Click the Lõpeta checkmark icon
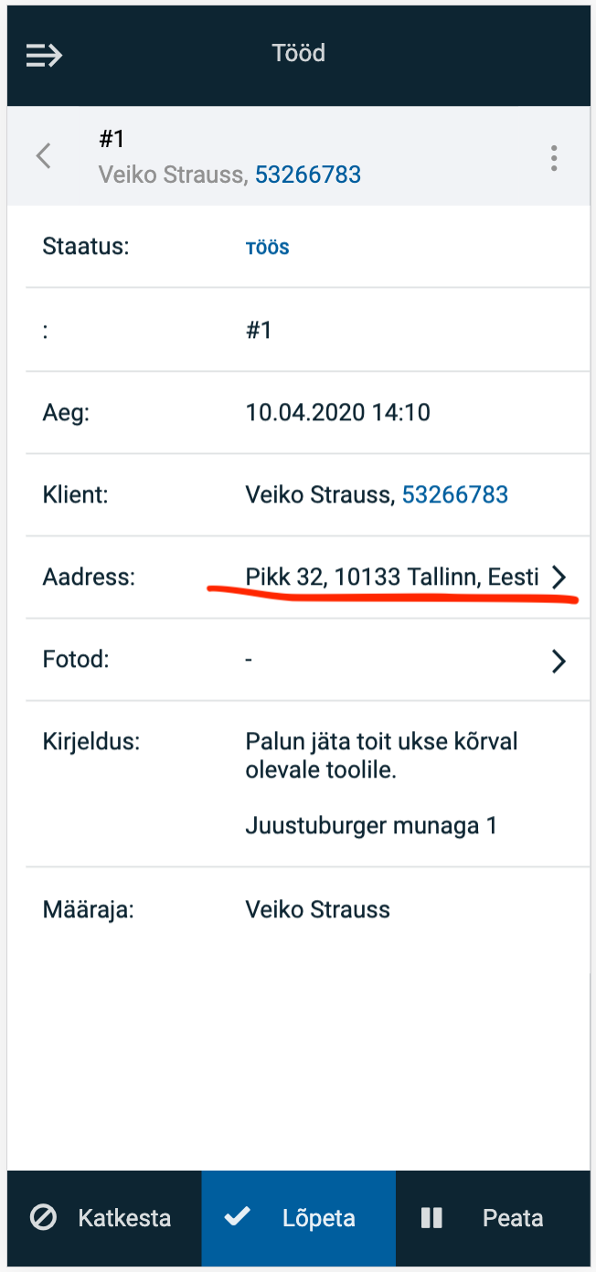This screenshot has height=1272, width=596. pos(237,1218)
